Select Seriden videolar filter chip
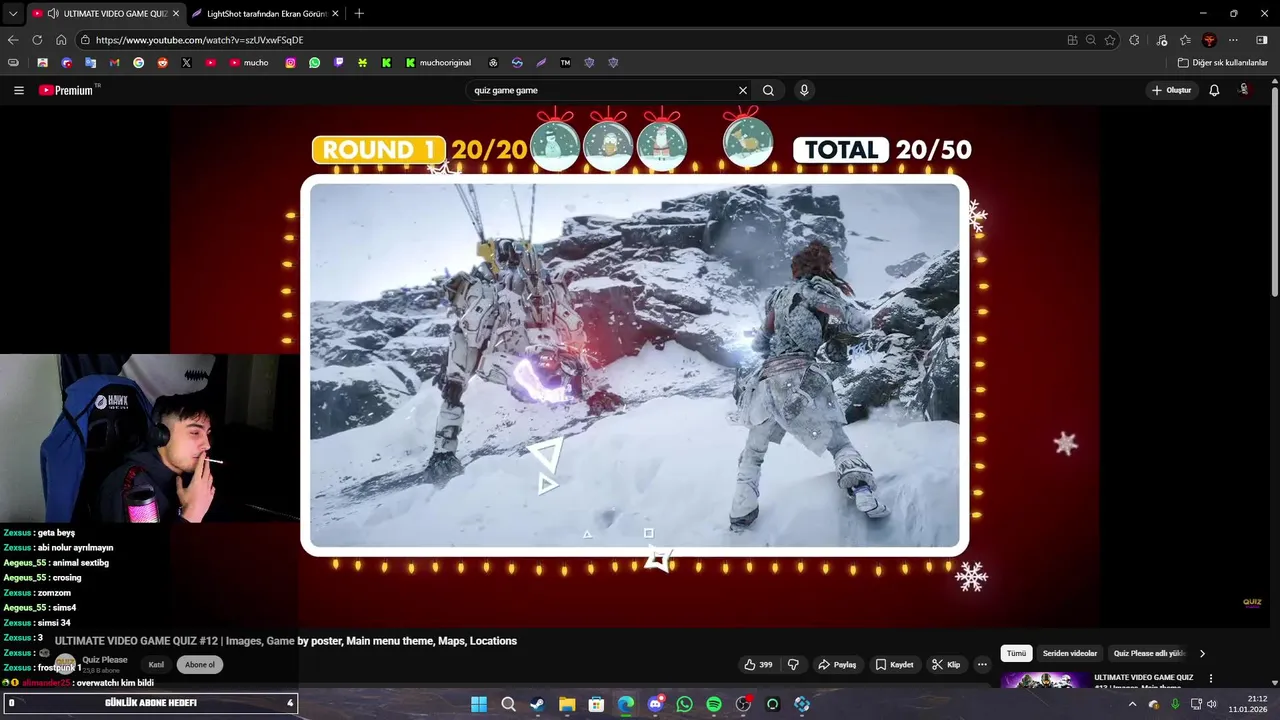The height and width of the screenshot is (720, 1280). click(1070, 653)
